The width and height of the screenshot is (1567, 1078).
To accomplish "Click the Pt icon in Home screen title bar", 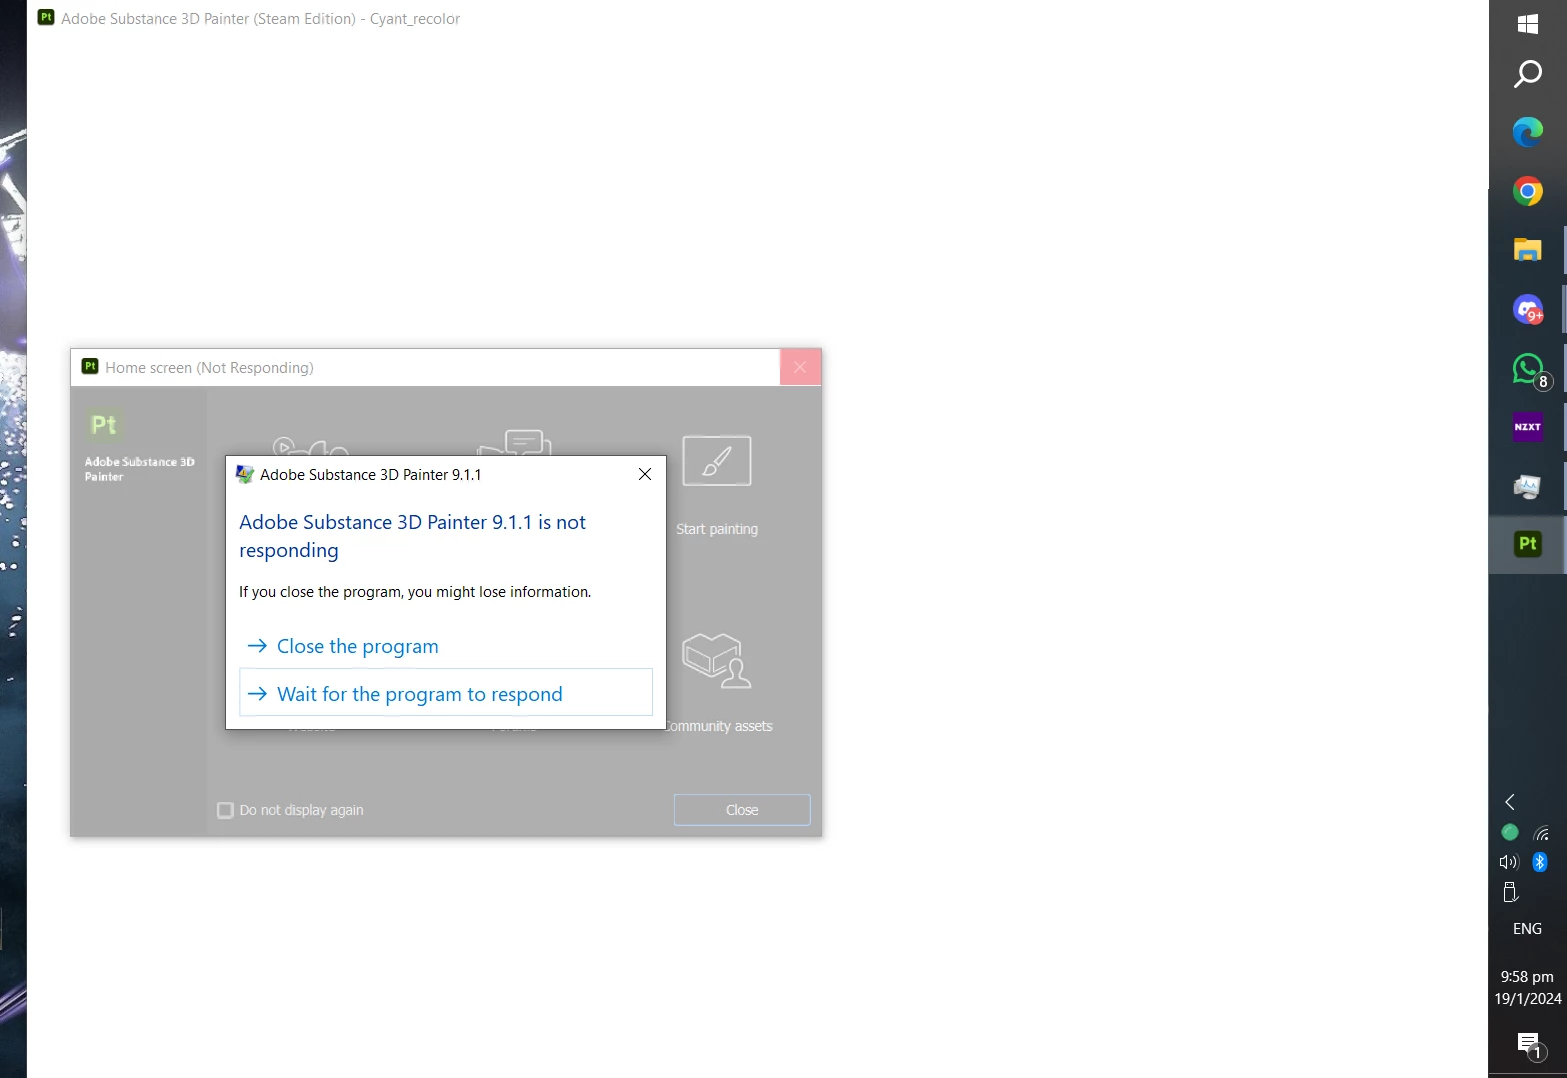I will click(90, 366).
